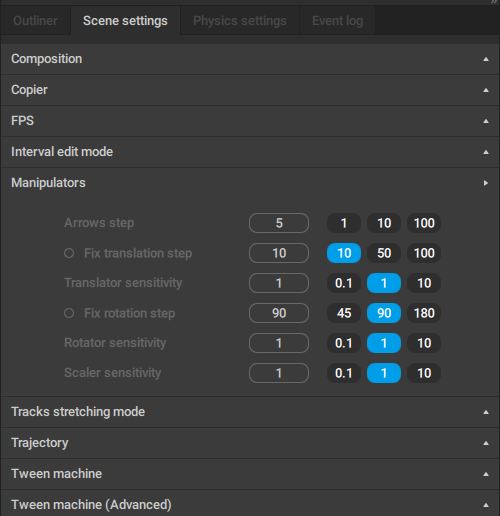Enable Fix rotation step radio button
This screenshot has width=500, height=516.
click(x=69, y=313)
